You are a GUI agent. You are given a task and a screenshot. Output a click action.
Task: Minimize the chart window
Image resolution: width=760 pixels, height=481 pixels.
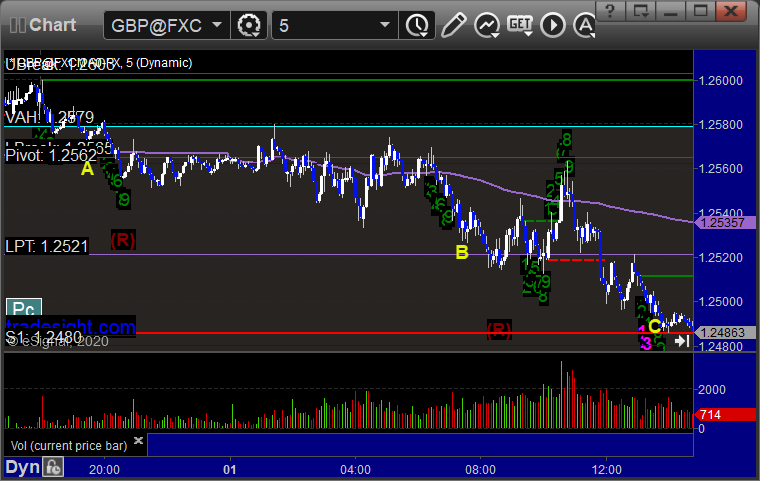tap(670, 11)
